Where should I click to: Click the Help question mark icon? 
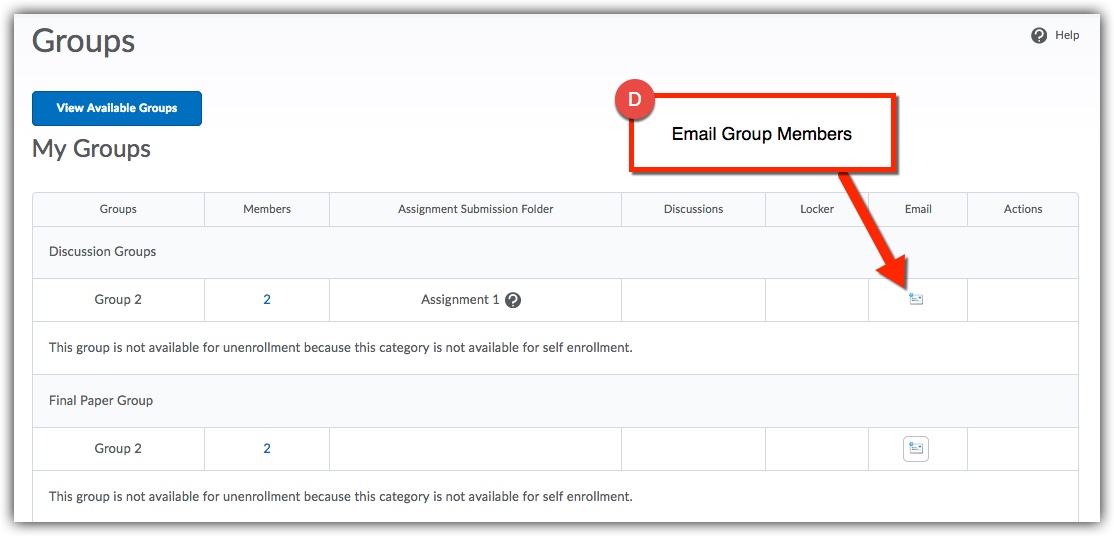pos(1038,35)
